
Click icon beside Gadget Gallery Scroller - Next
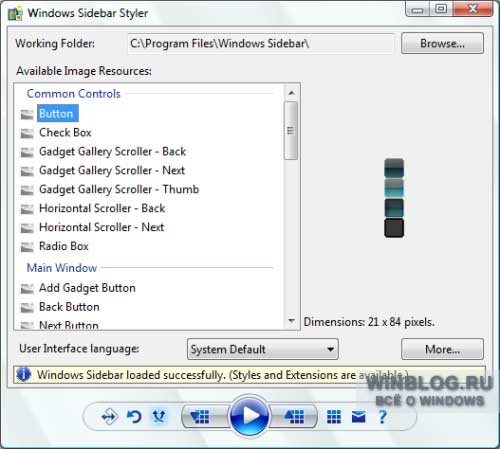click(x=27, y=171)
